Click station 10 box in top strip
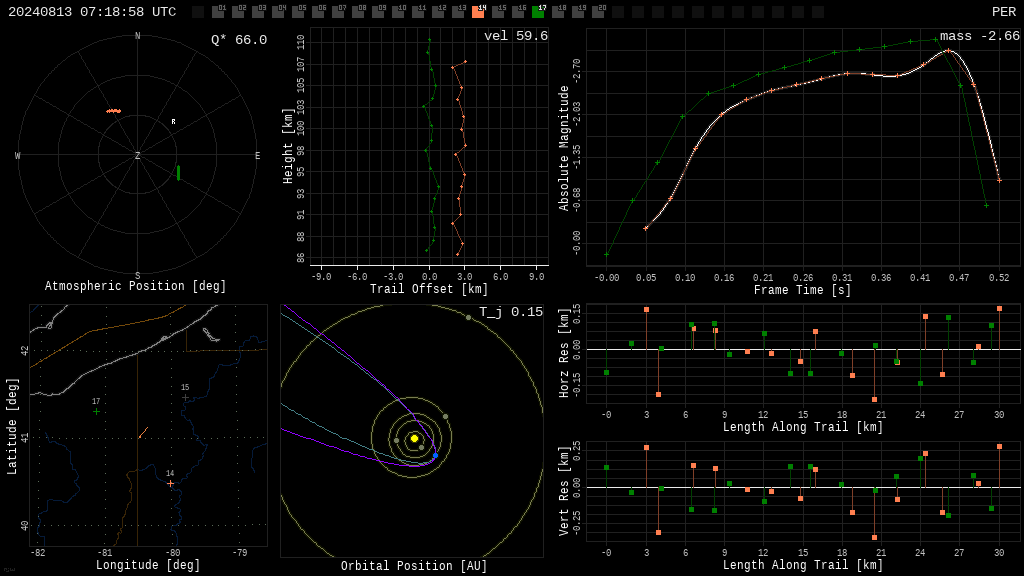 398,12
